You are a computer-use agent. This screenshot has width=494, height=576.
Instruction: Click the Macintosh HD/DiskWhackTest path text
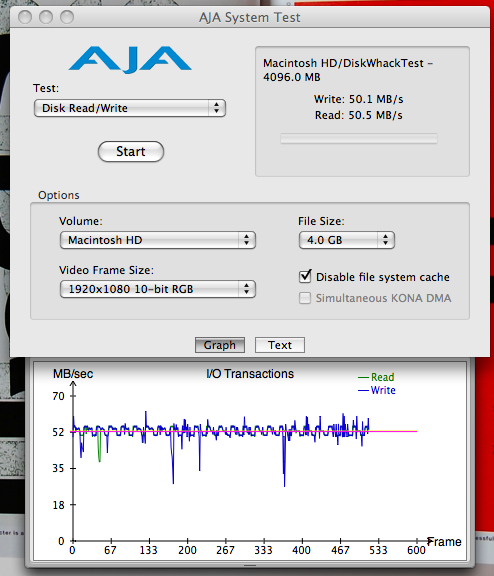348,70
